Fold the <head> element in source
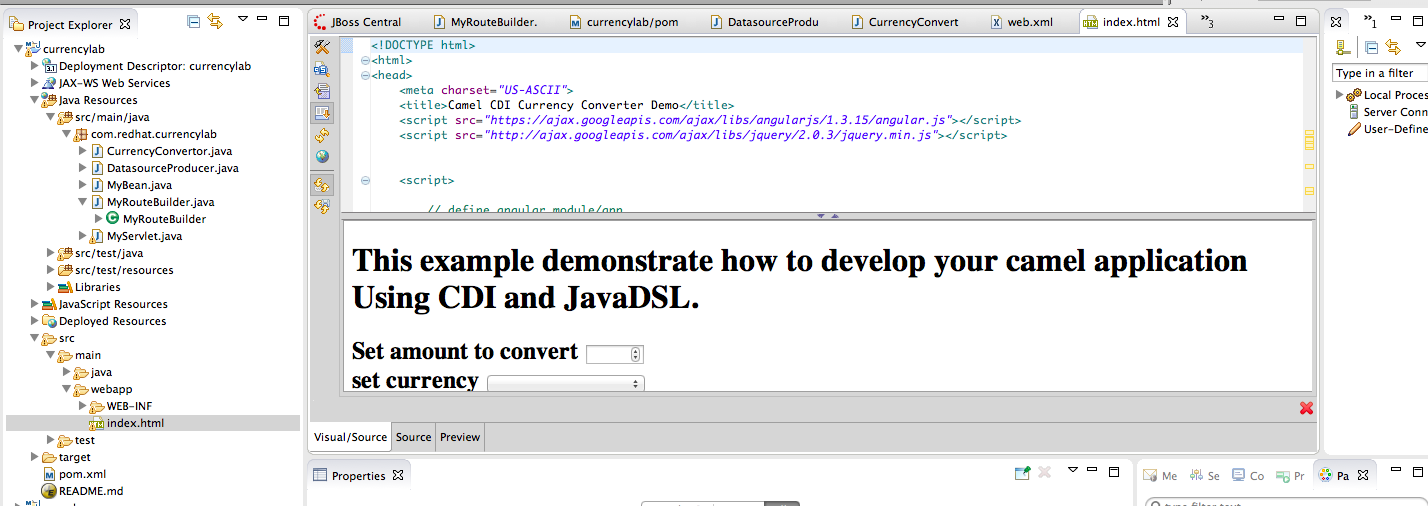The width and height of the screenshot is (1428, 506). click(365, 75)
